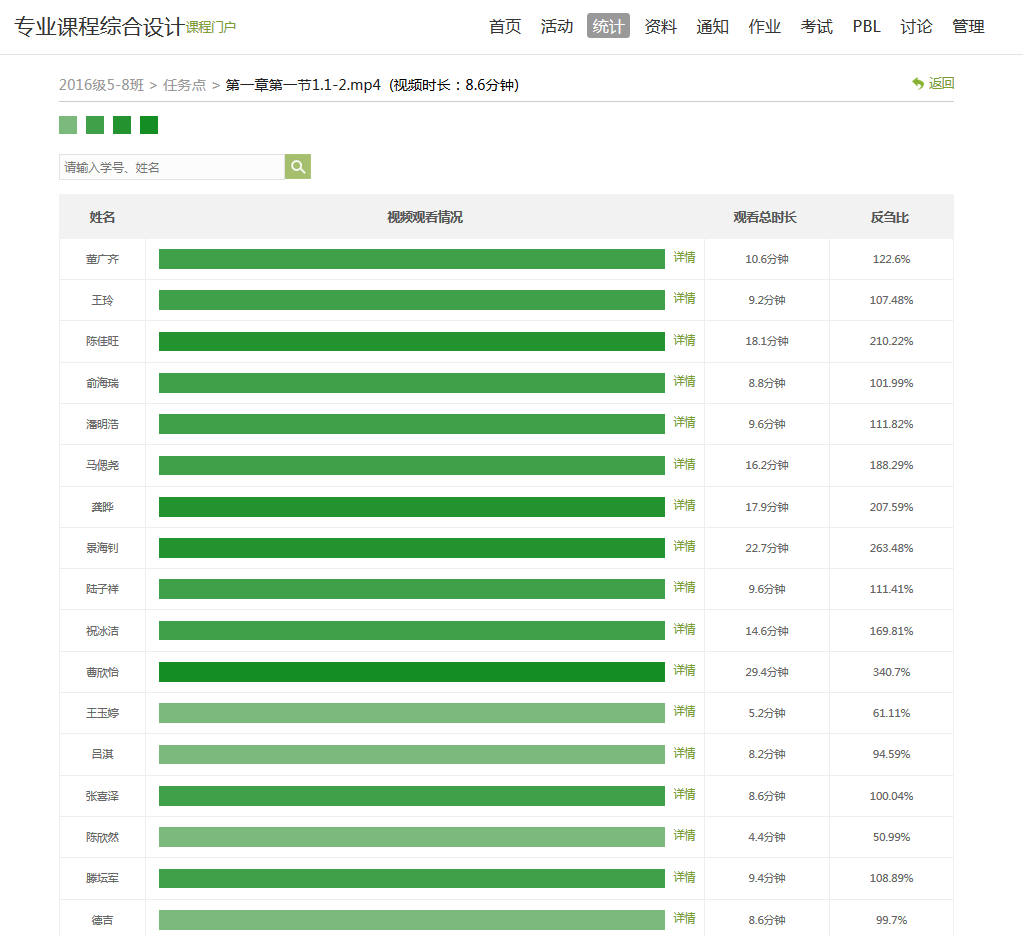Screen dimensions: 1023x936
Task: Go to 首页 in the top navigation
Action: coord(505,27)
